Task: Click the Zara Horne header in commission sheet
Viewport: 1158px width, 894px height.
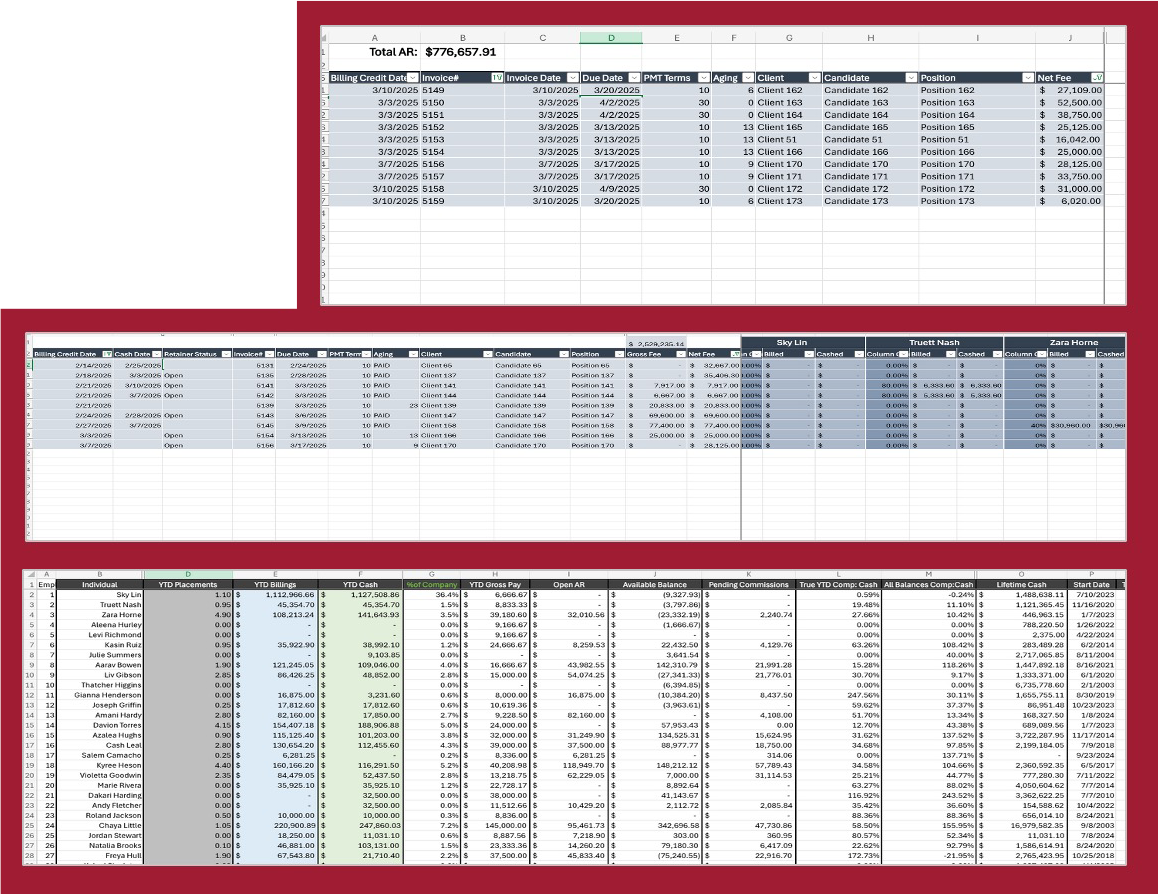Action: point(1065,343)
